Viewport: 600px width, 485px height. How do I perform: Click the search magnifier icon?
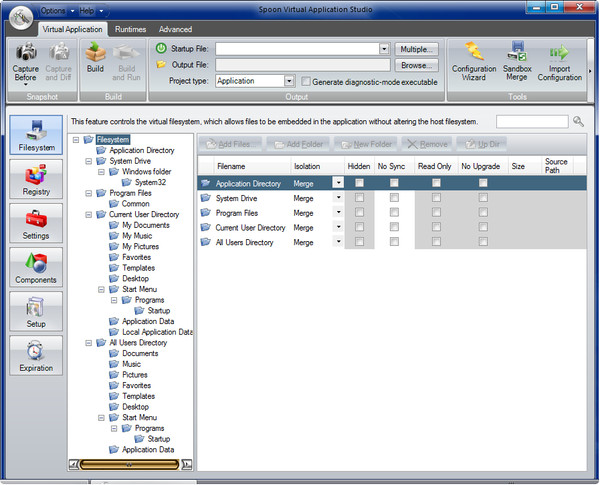pyautogui.click(x=578, y=122)
